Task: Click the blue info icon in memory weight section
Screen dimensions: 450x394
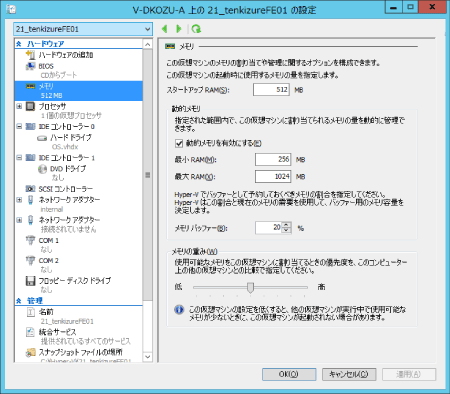Action: coord(179,310)
